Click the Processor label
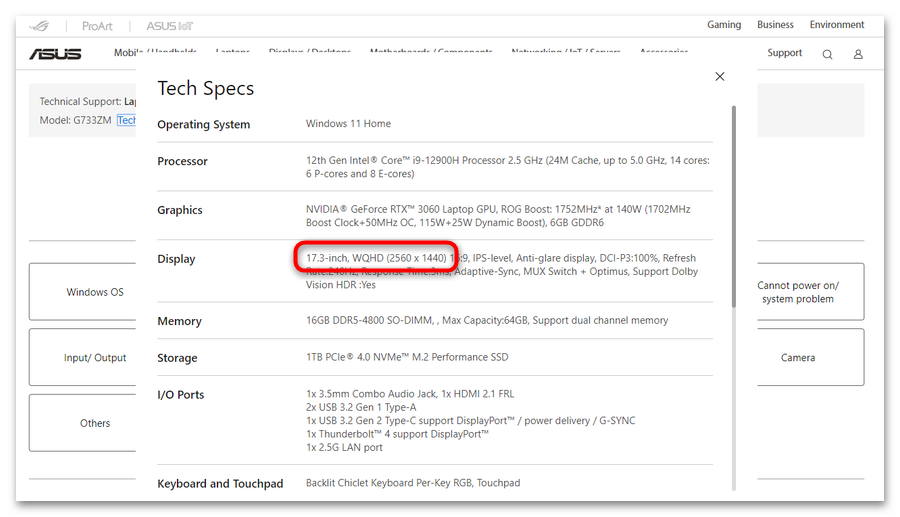 (183, 161)
